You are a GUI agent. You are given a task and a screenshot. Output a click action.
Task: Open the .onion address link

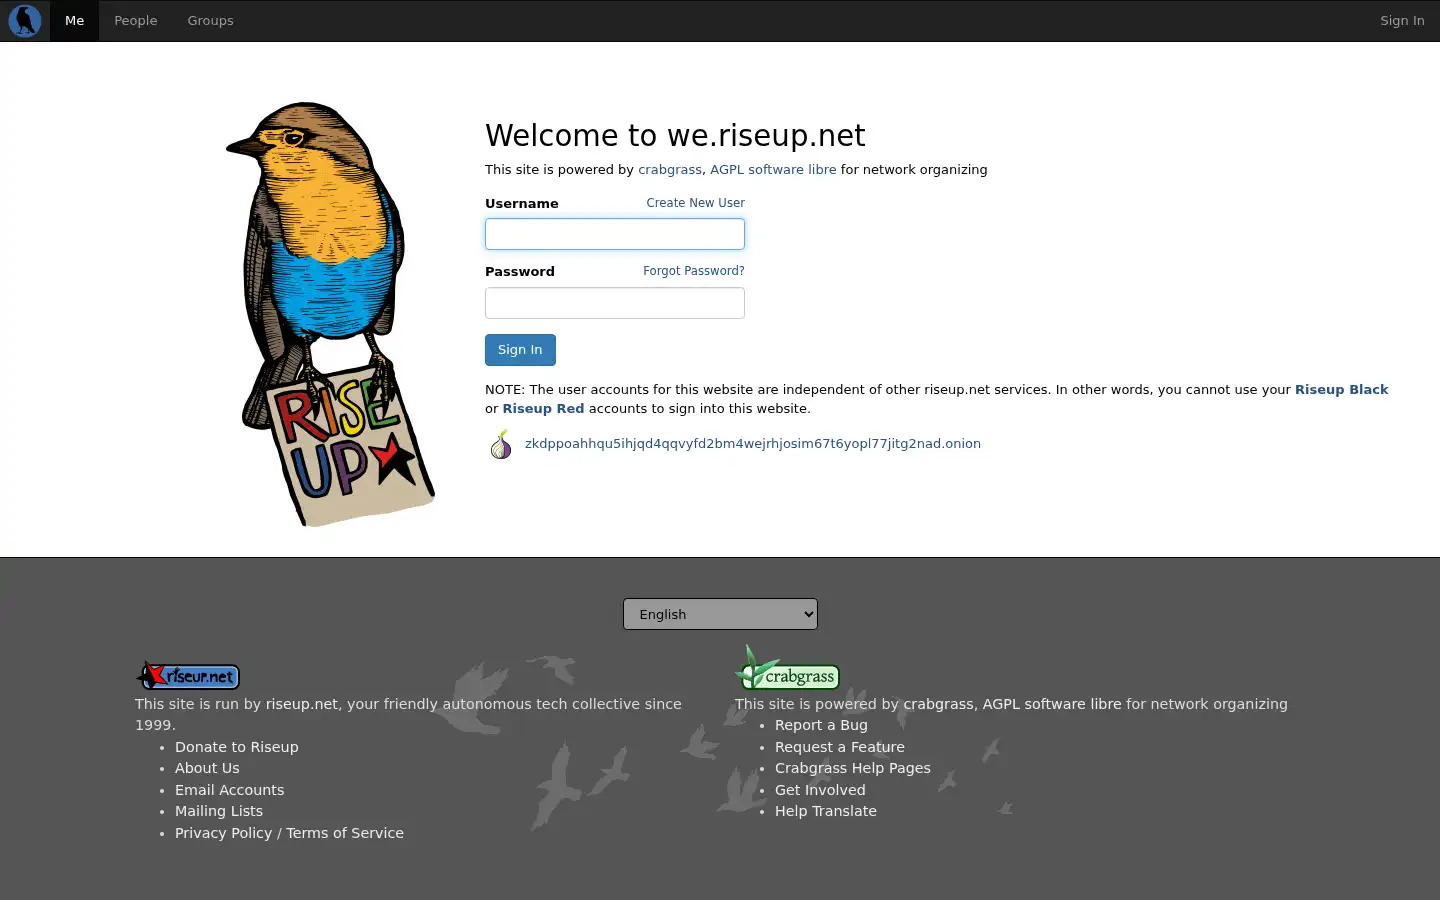coord(753,444)
